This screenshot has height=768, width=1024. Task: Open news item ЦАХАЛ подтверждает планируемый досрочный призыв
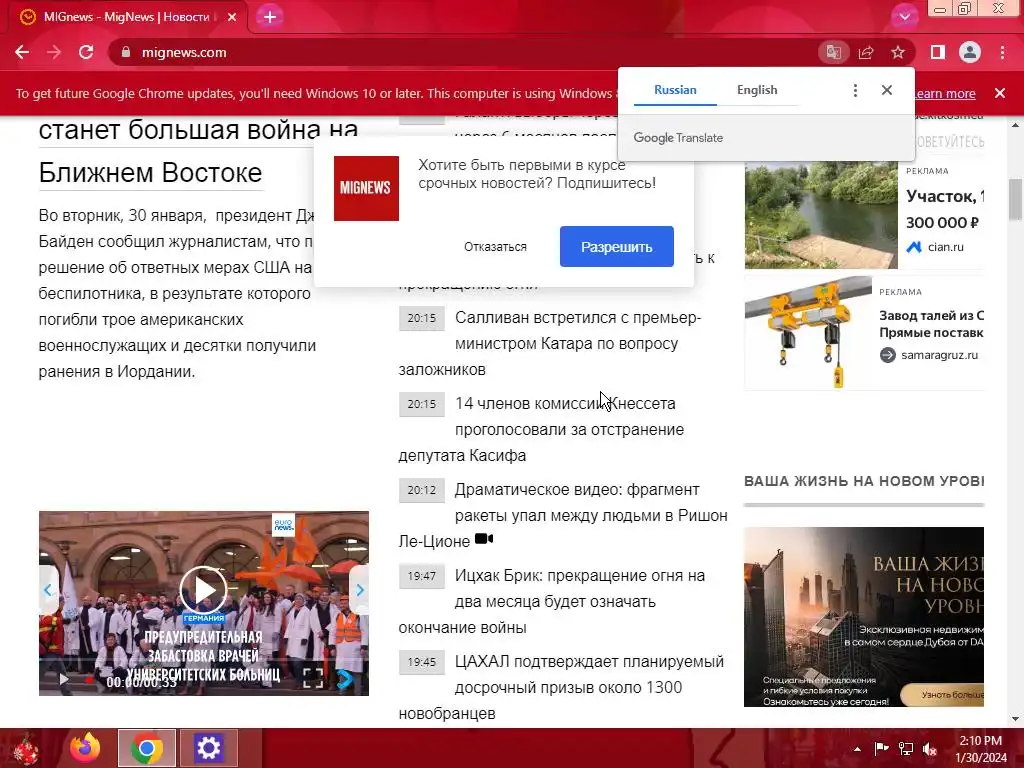[562, 687]
